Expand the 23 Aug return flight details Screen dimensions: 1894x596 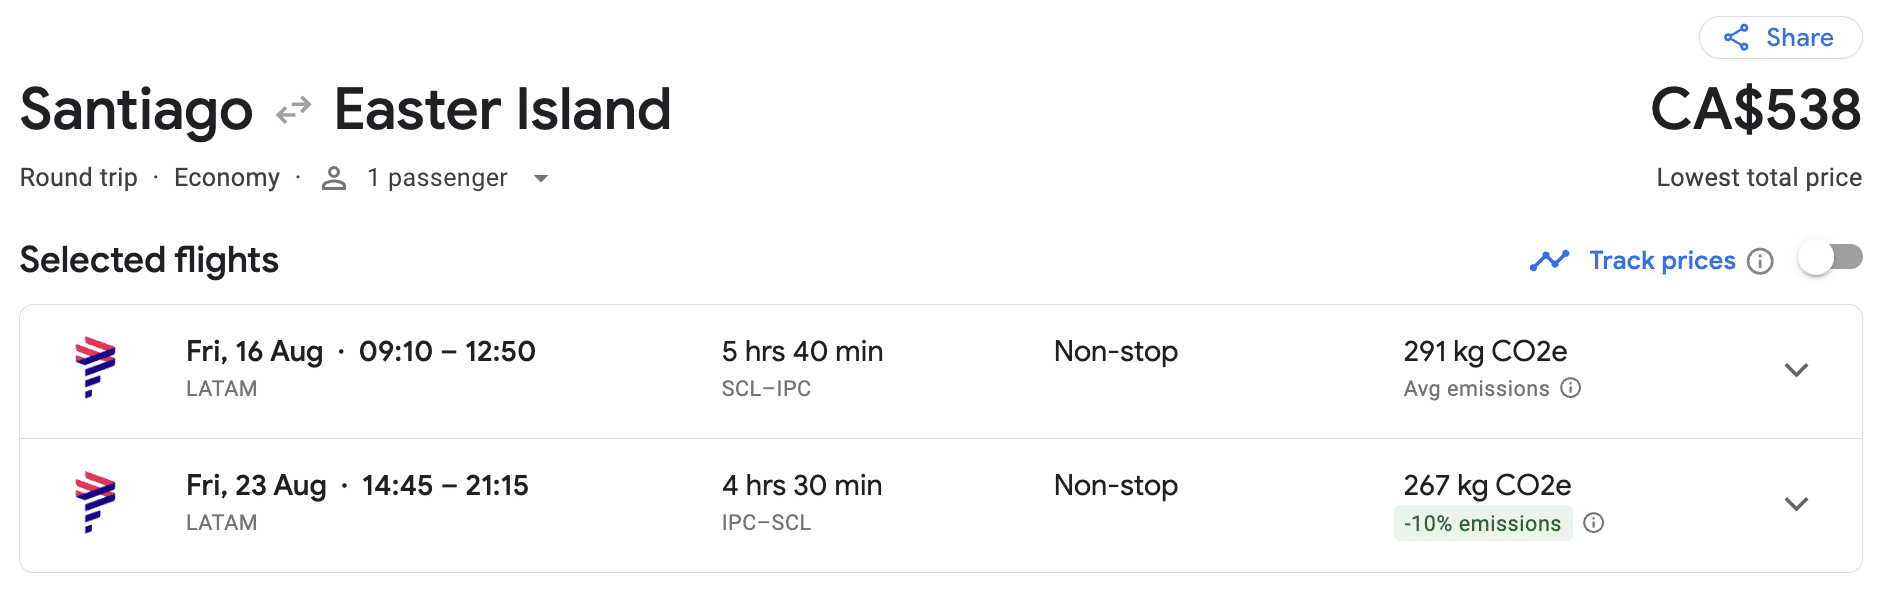click(1796, 504)
